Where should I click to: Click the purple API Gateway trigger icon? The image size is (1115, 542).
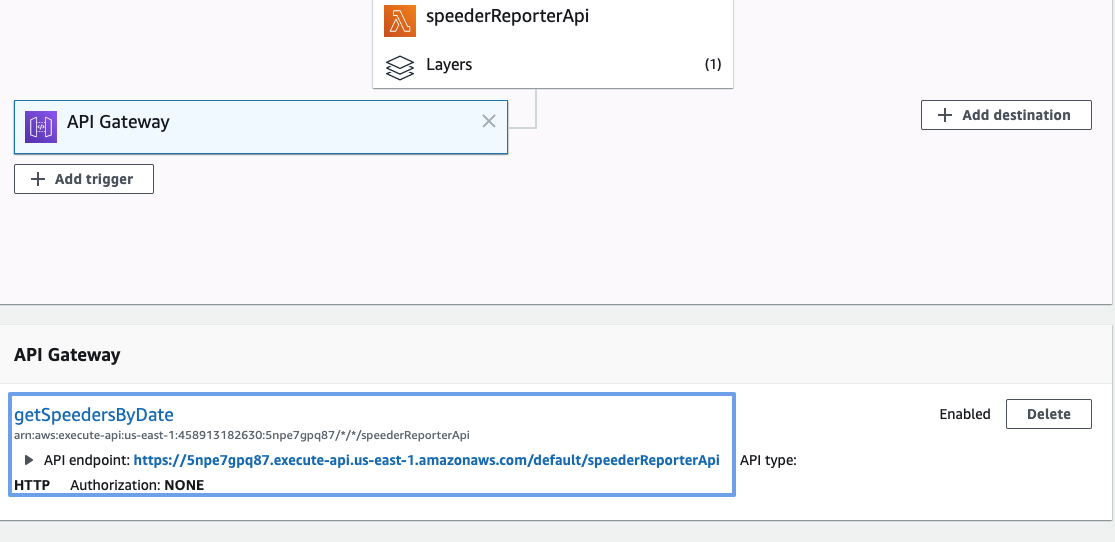tap(41, 127)
